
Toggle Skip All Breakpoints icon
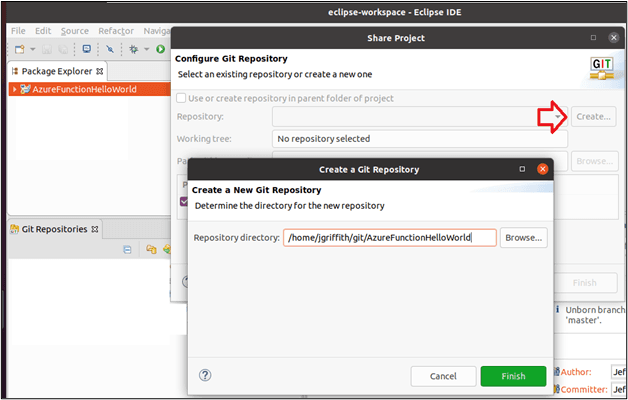click(110, 49)
